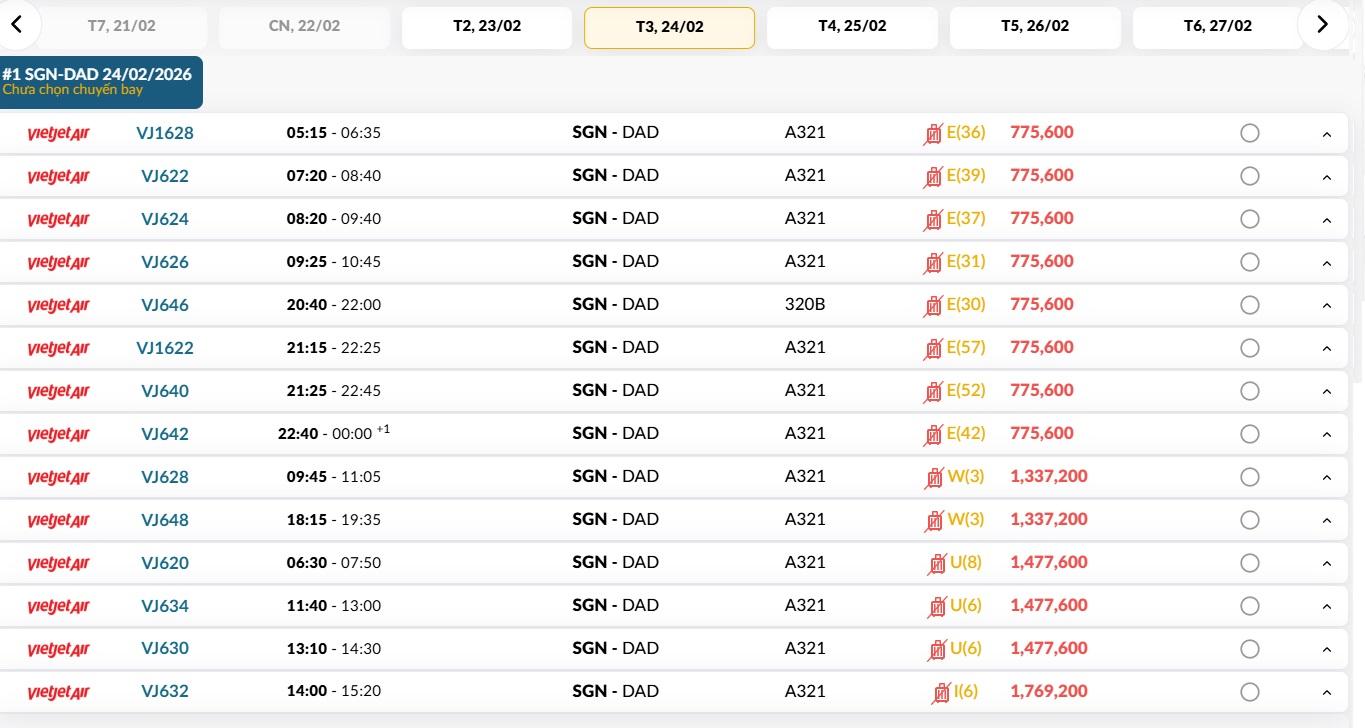Click no-baggage icon on VJ646 row
Screen dimensions: 1365x728
933,305
